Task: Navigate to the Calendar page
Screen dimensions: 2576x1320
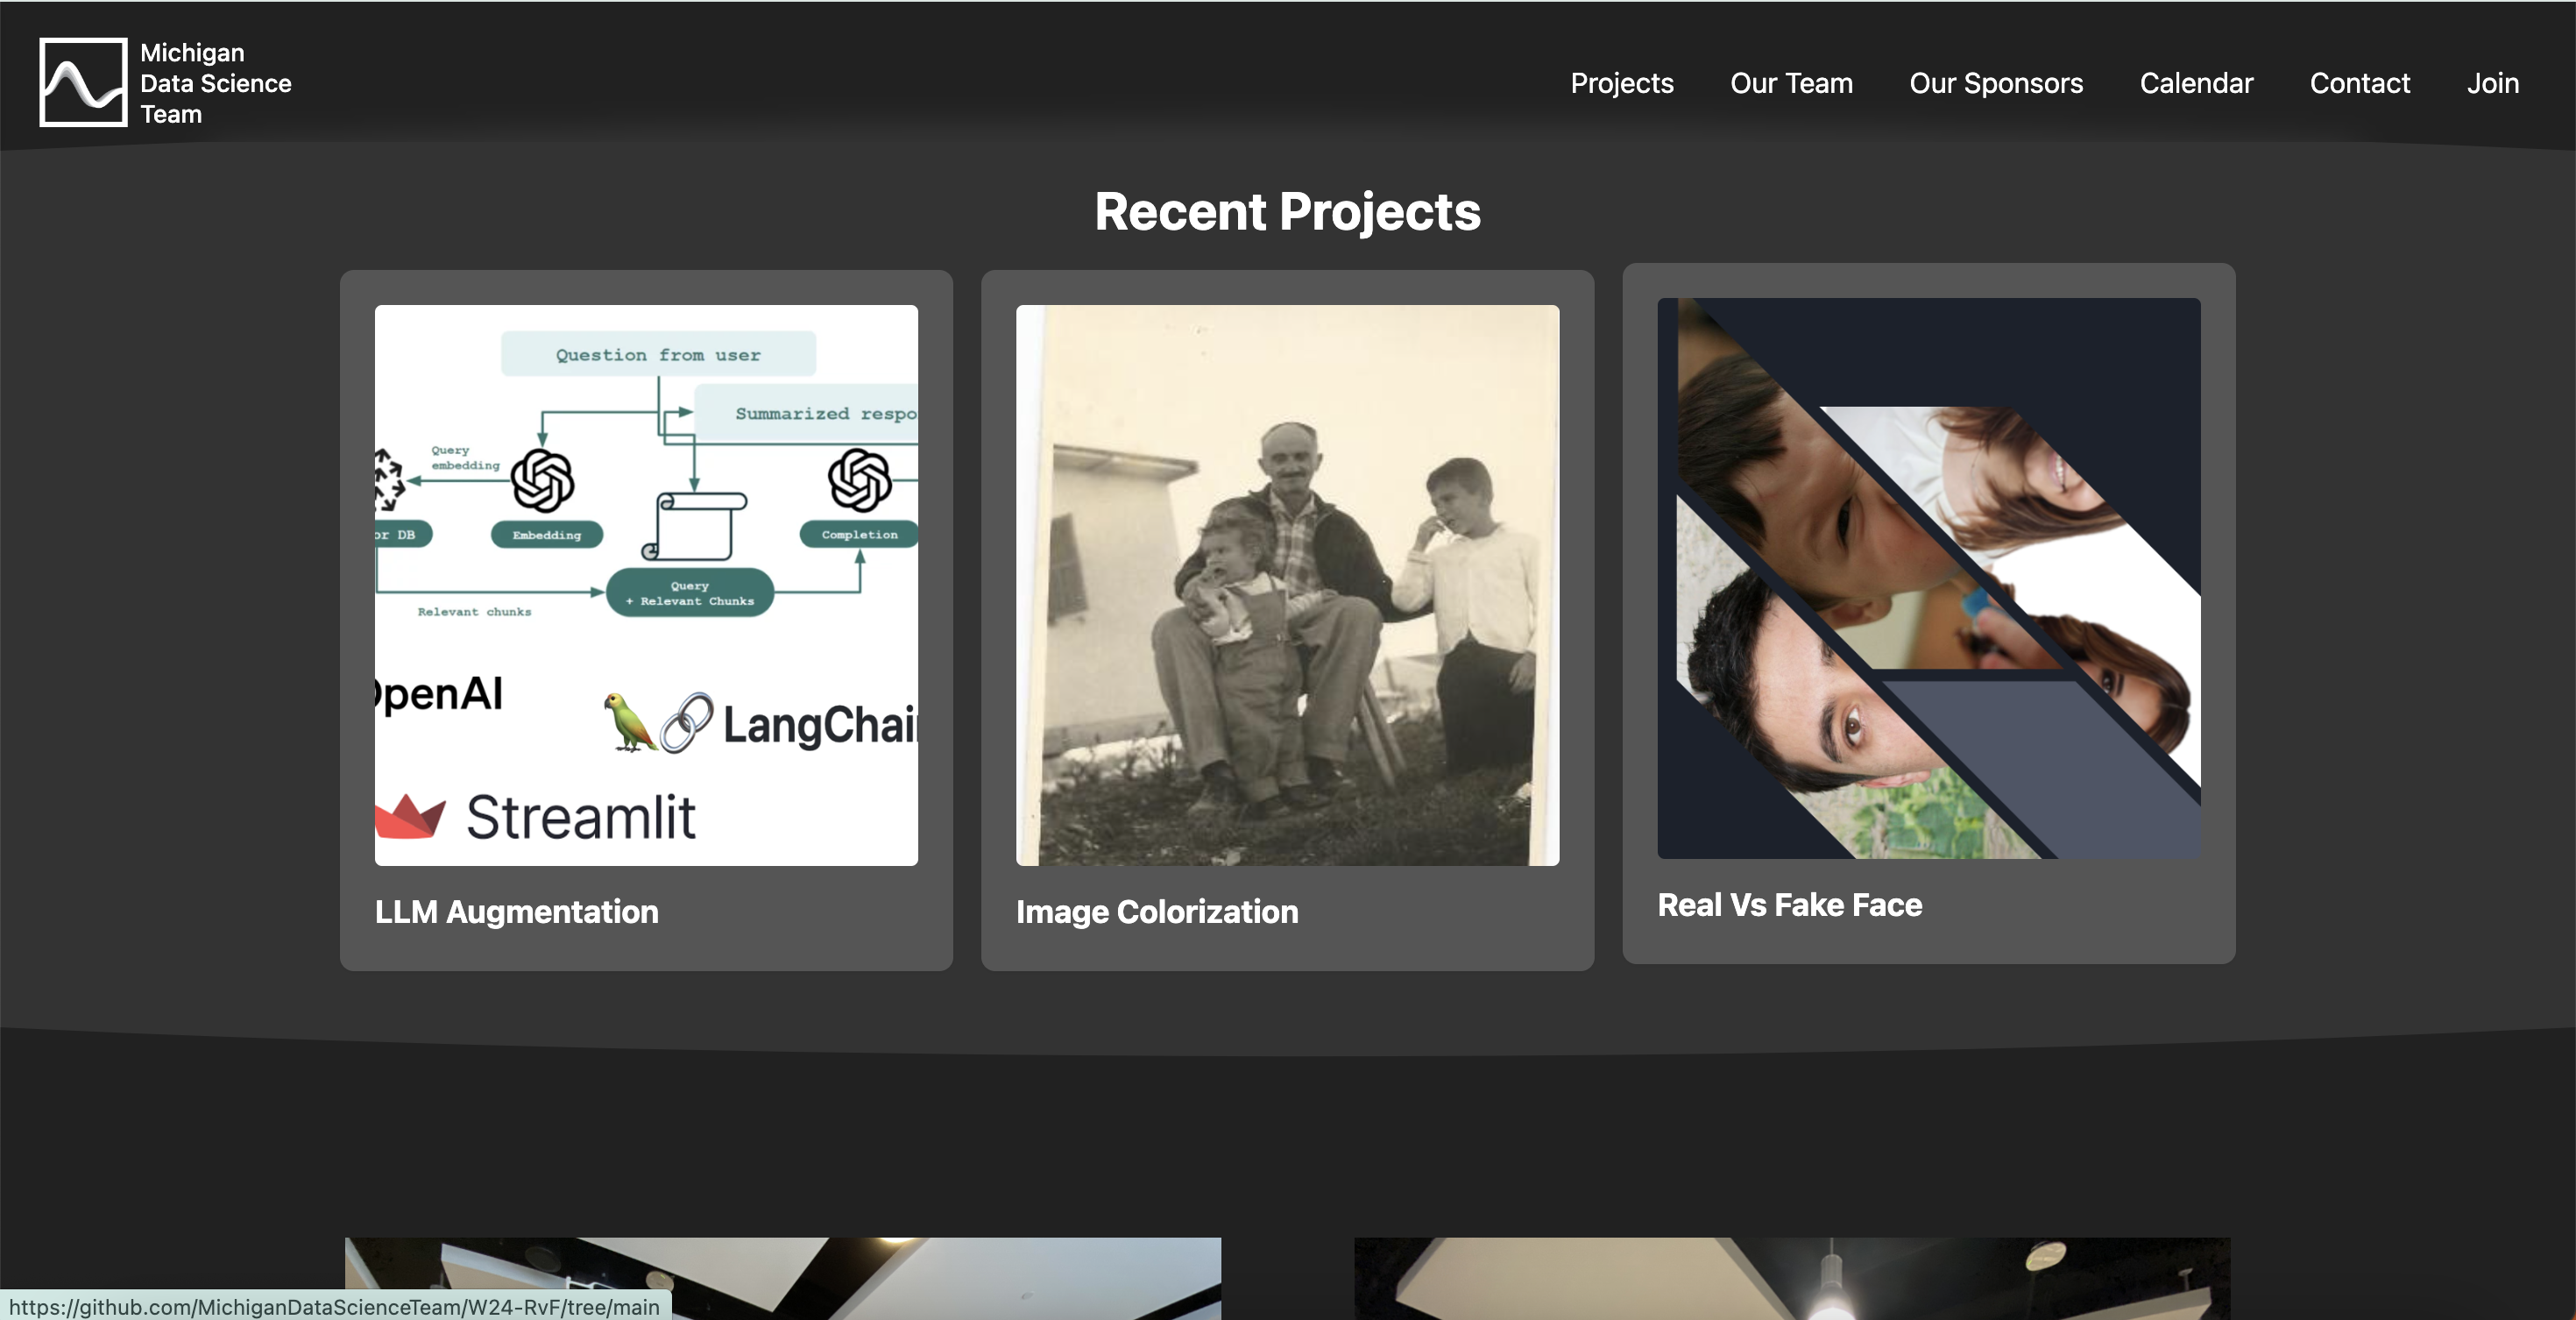Action: [2196, 83]
